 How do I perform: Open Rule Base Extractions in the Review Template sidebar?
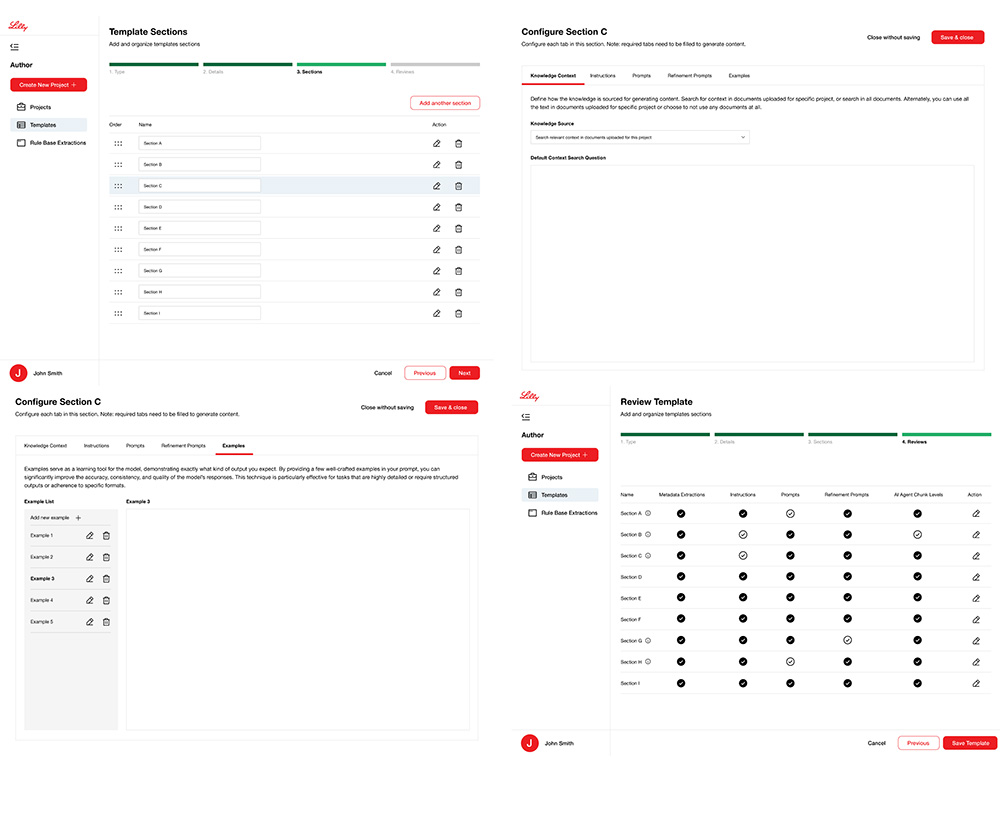pos(568,513)
